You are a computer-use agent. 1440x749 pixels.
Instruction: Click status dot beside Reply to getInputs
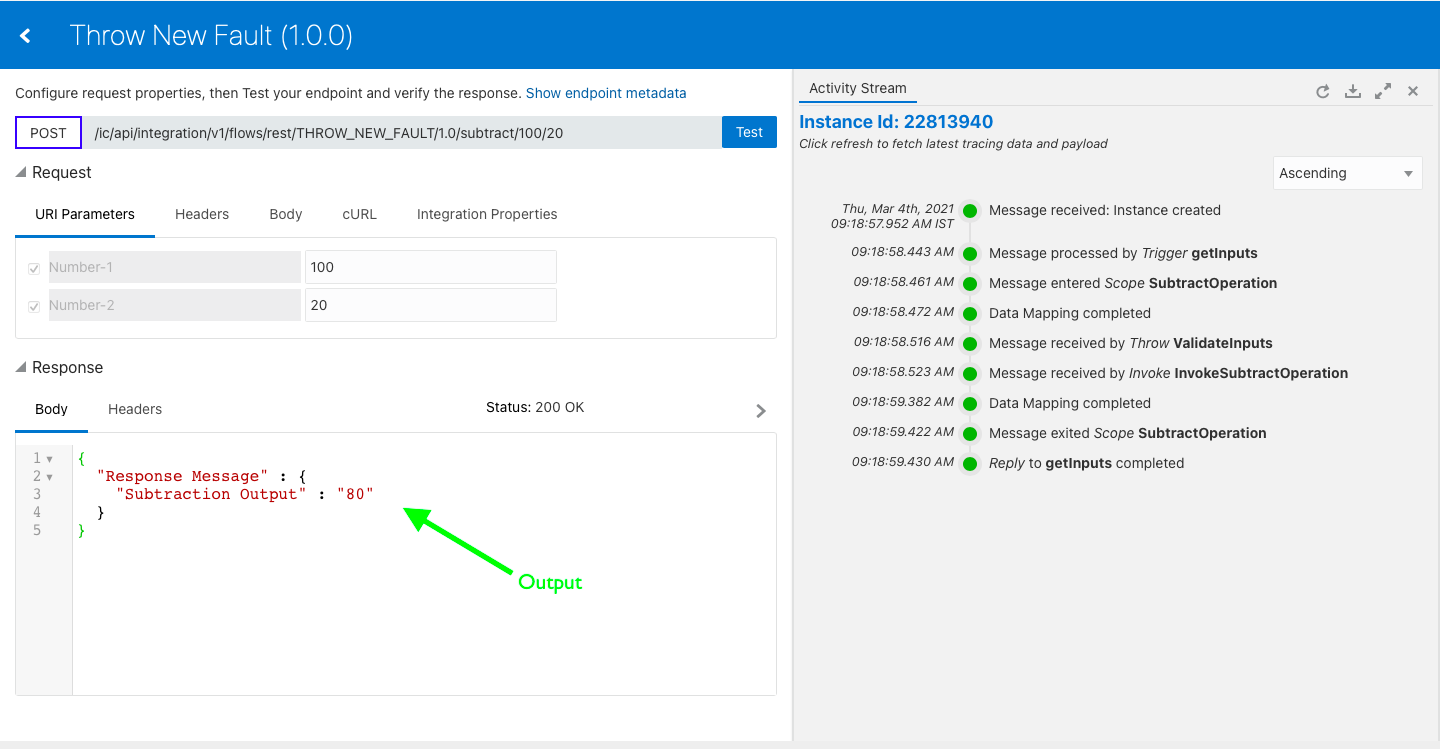[x=970, y=463]
